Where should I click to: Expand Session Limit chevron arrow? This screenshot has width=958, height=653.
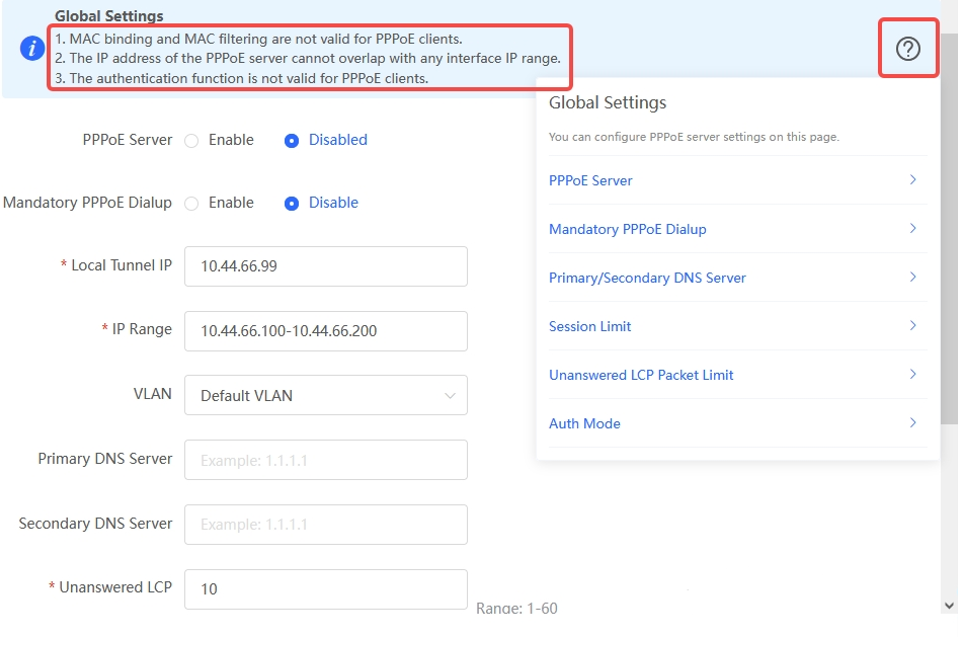[x=912, y=326]
